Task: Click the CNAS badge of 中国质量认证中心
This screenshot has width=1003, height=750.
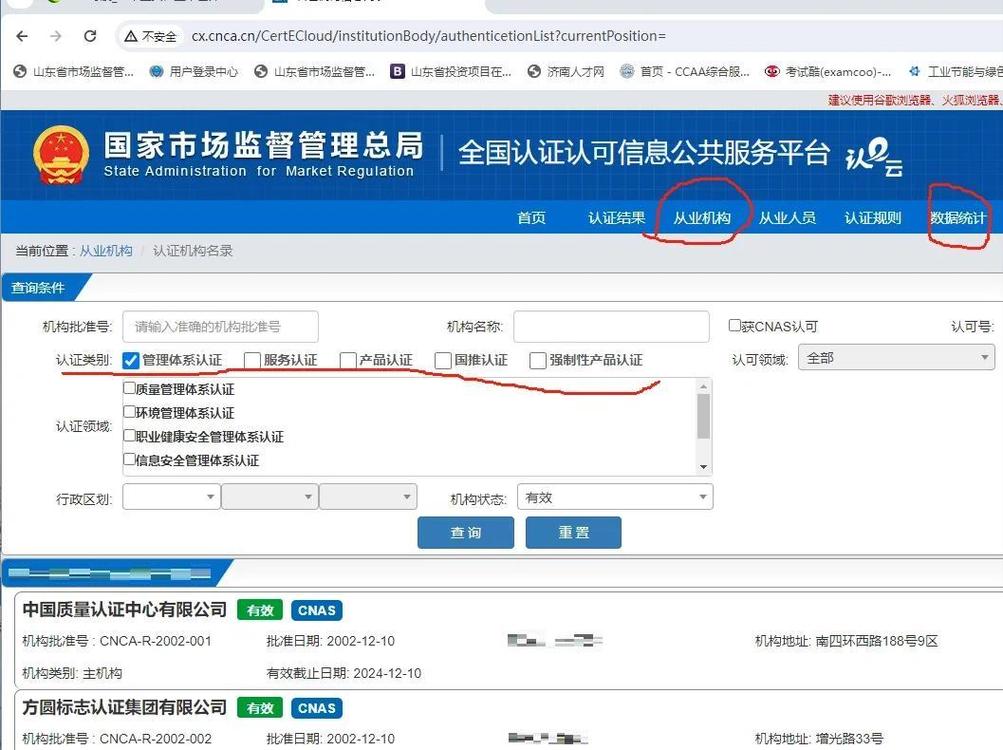Action: click(x=317, y=610)
